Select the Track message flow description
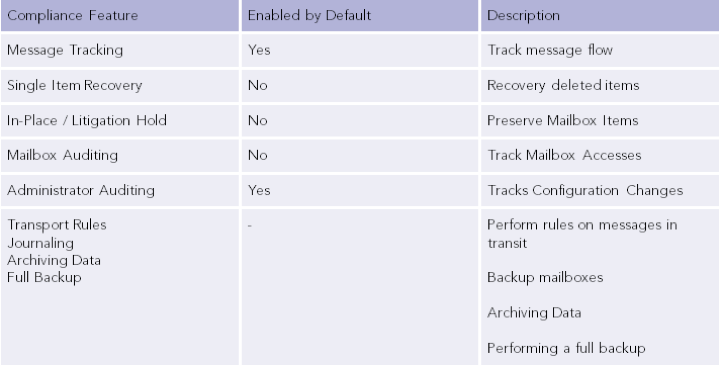 tap(550, 50)
